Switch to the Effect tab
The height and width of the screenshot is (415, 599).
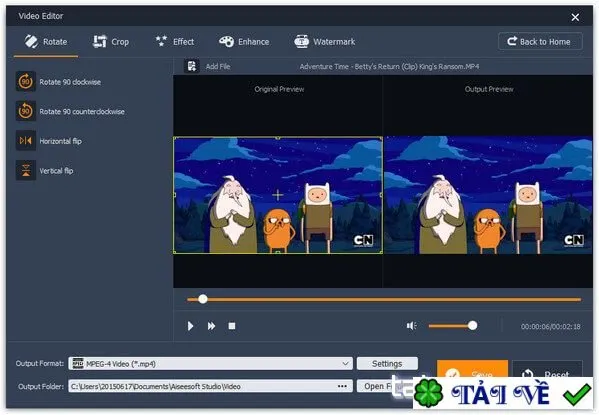point(175,42)
